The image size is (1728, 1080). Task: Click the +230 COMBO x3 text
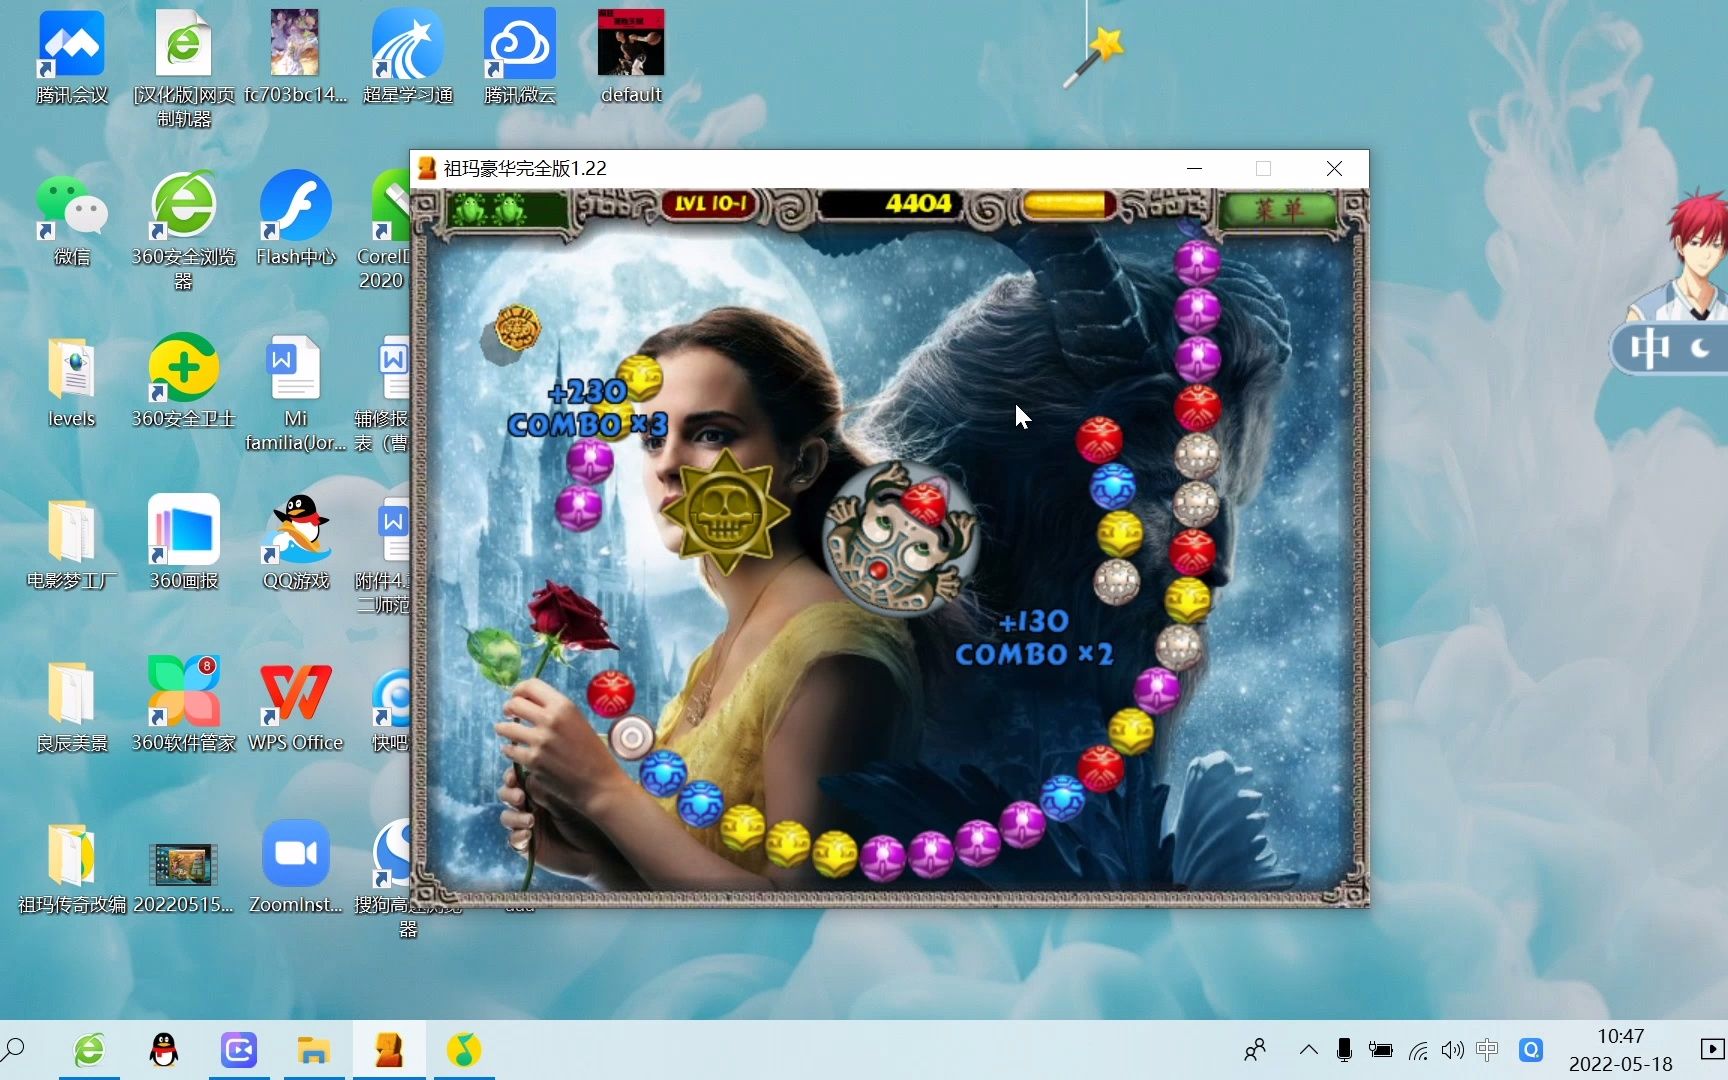click(x=588, y=408)
